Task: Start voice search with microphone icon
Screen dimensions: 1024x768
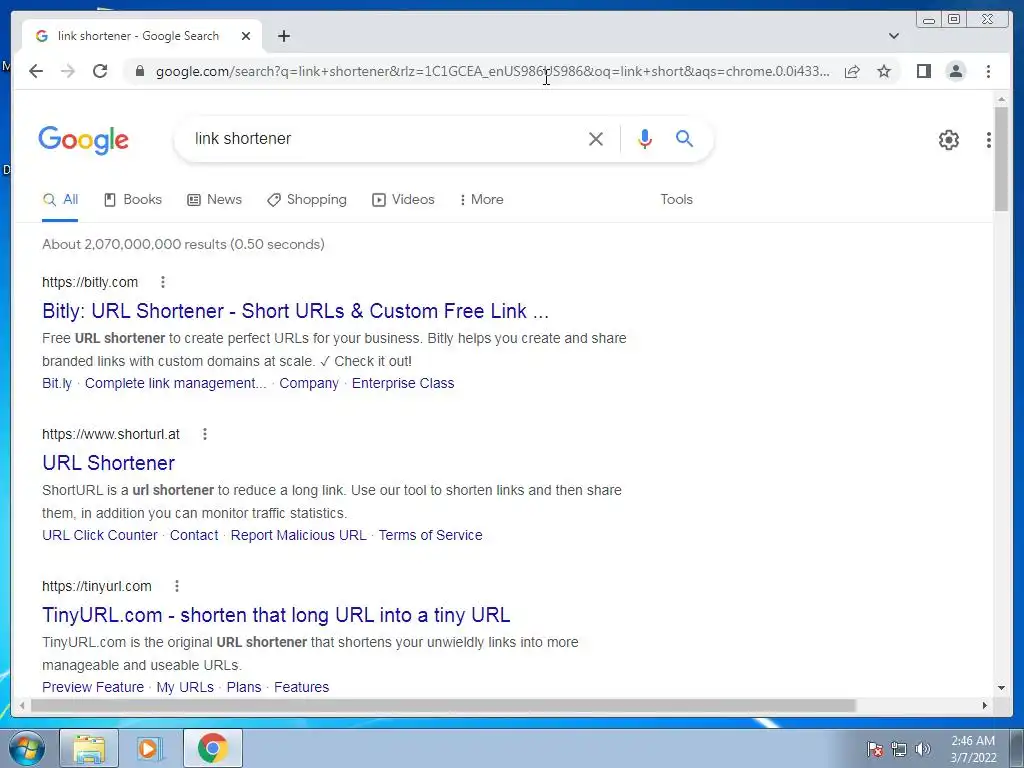Action: [x=645, y=138]
